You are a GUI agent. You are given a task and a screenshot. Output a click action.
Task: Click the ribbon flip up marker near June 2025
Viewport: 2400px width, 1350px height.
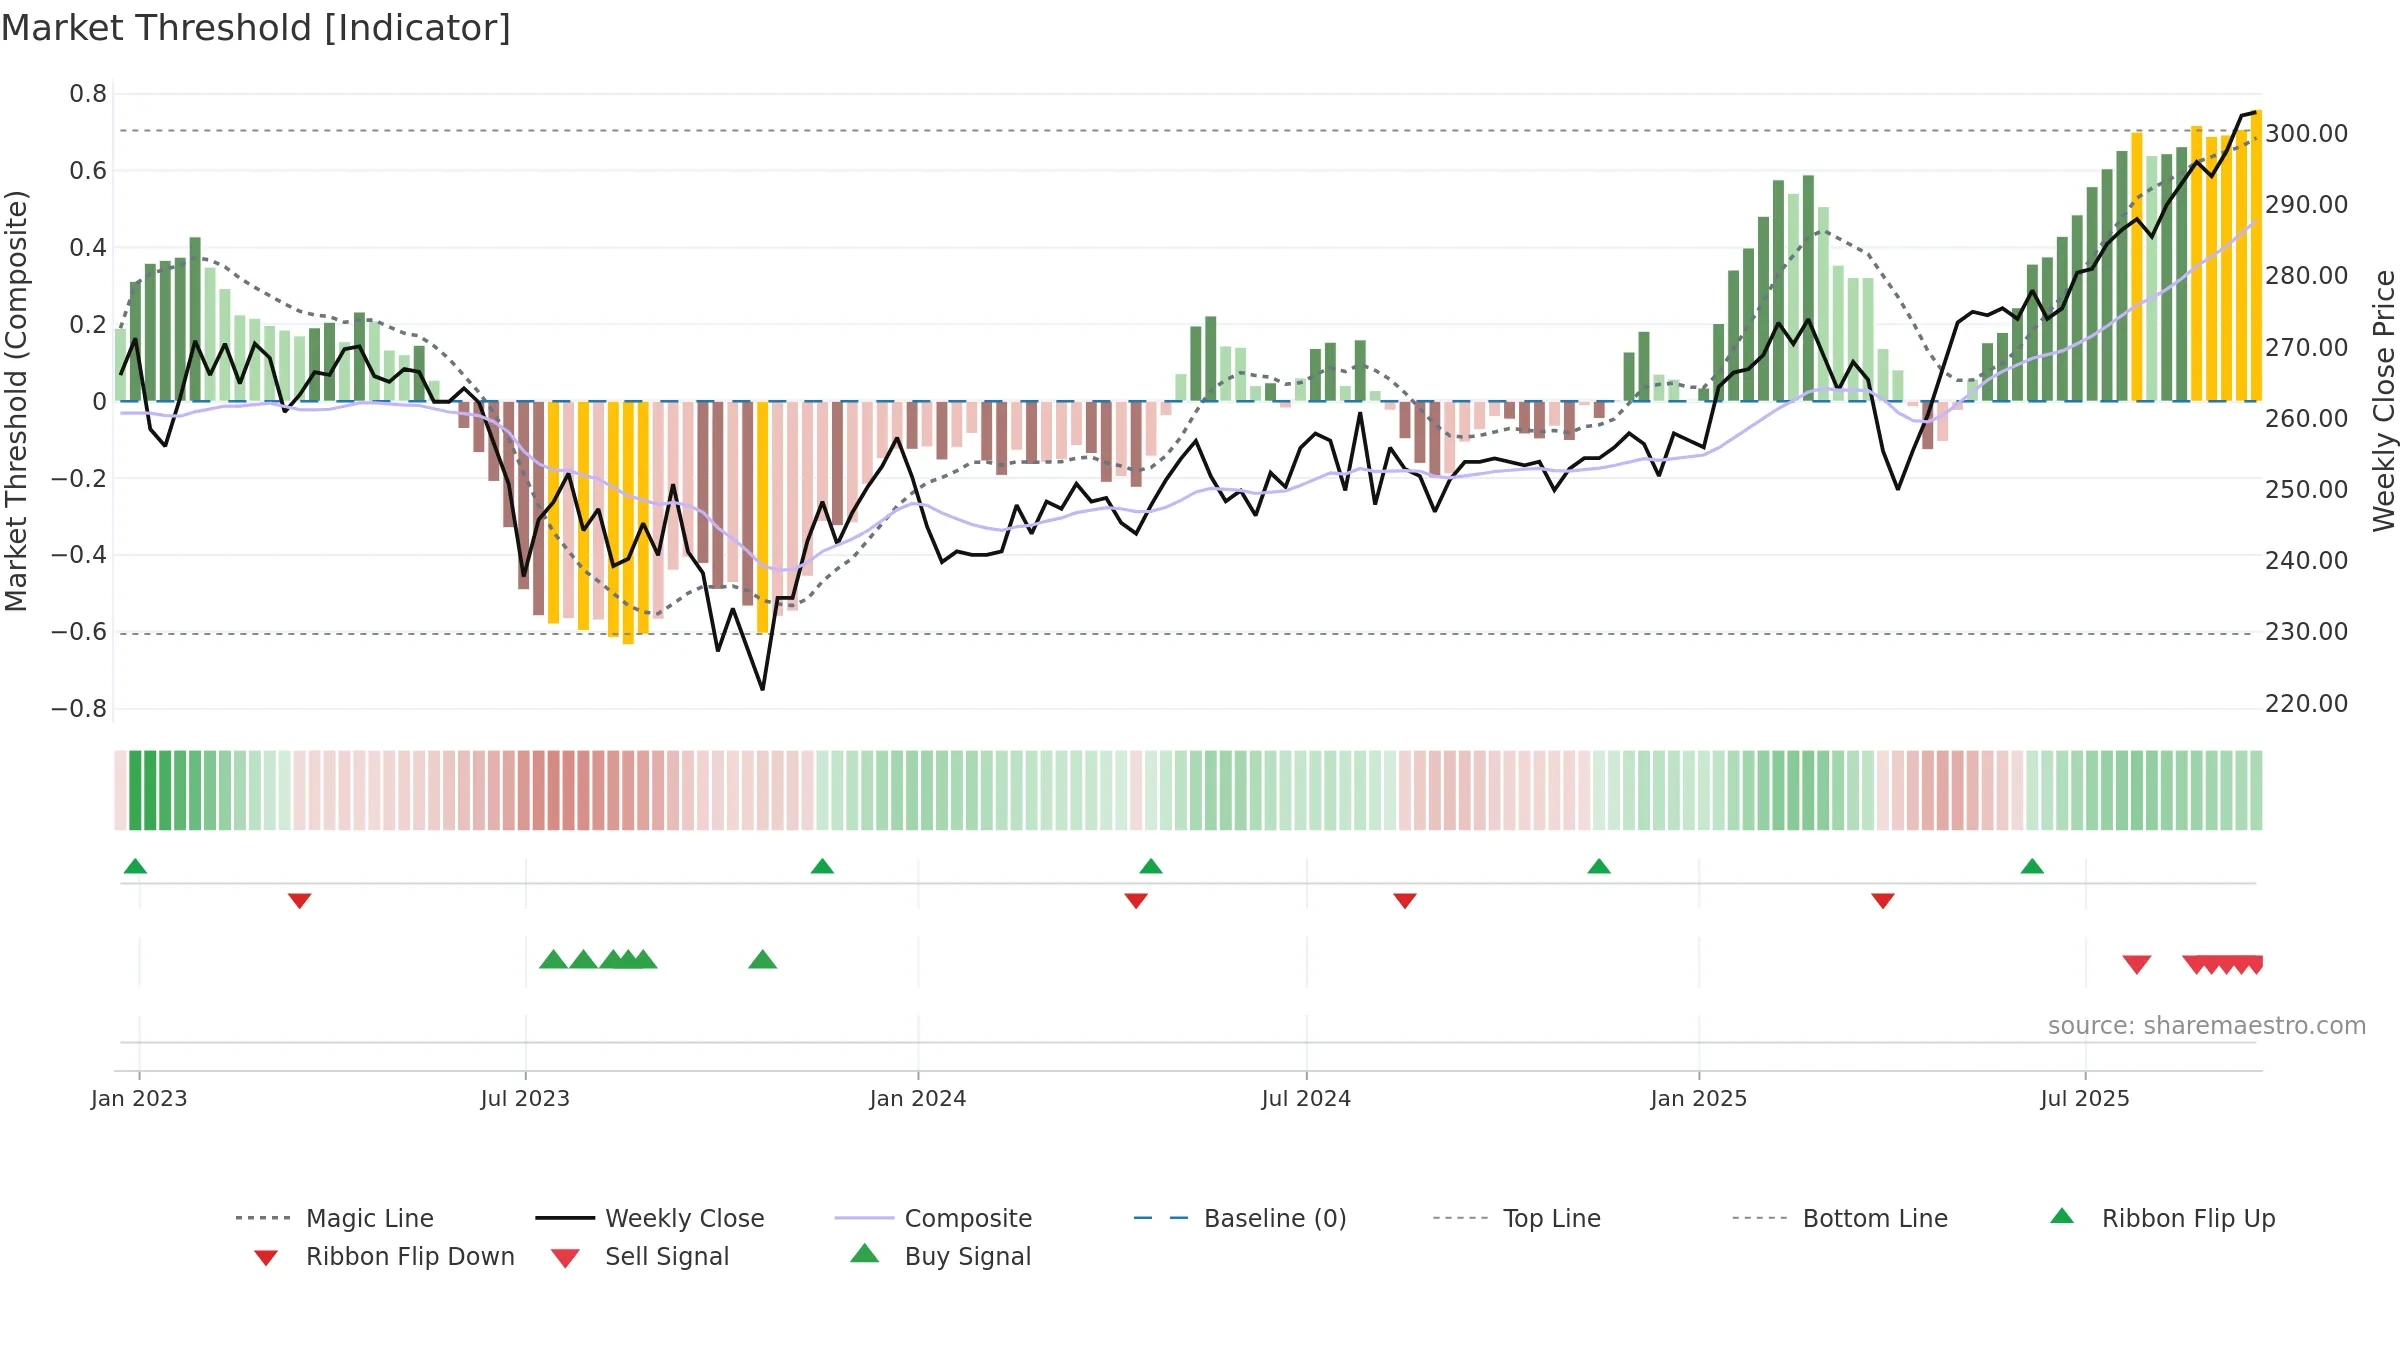[x=2032, y=866]
